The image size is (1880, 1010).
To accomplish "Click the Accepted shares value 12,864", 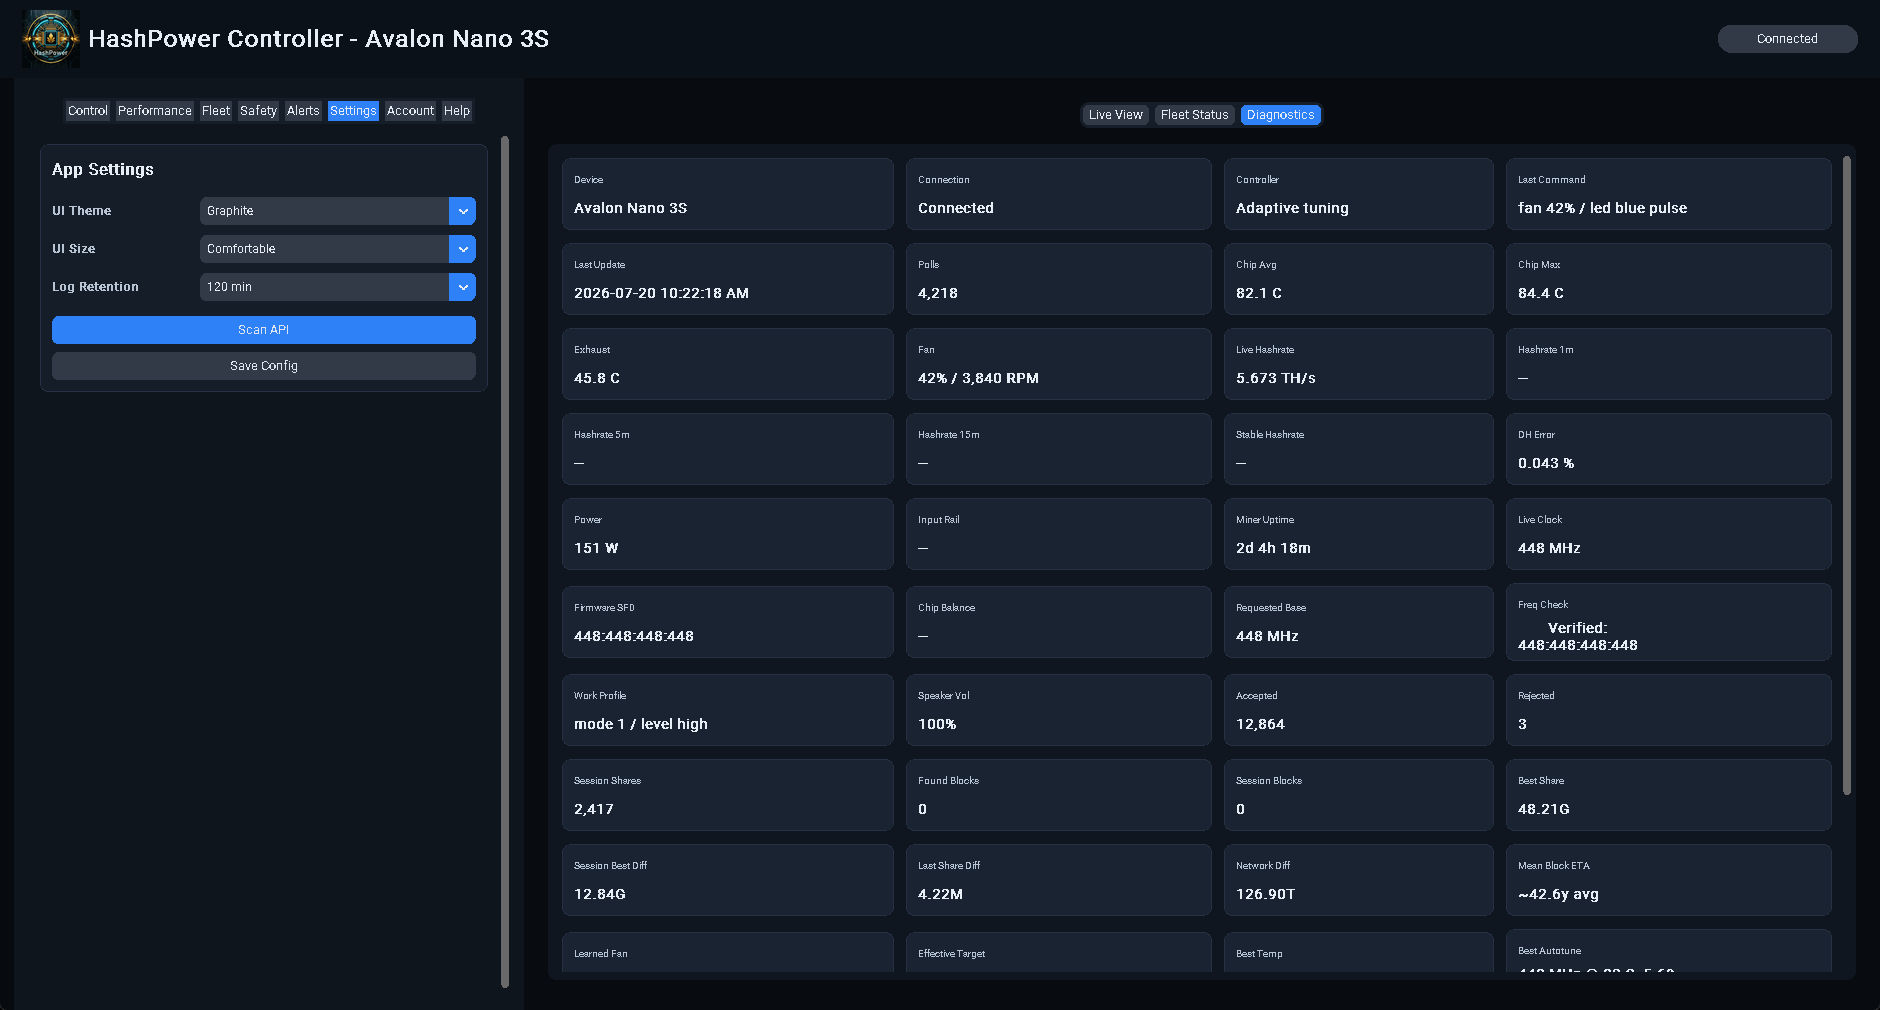I will [x=1260, y=724].
